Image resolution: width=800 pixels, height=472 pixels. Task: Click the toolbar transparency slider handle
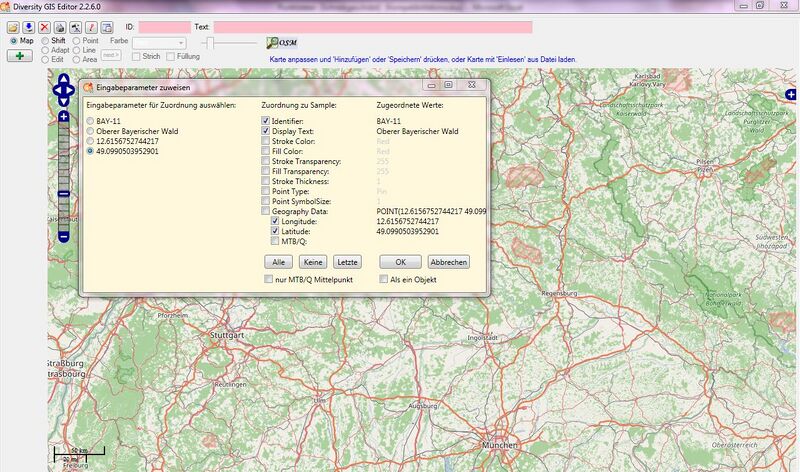coord(210,43)
